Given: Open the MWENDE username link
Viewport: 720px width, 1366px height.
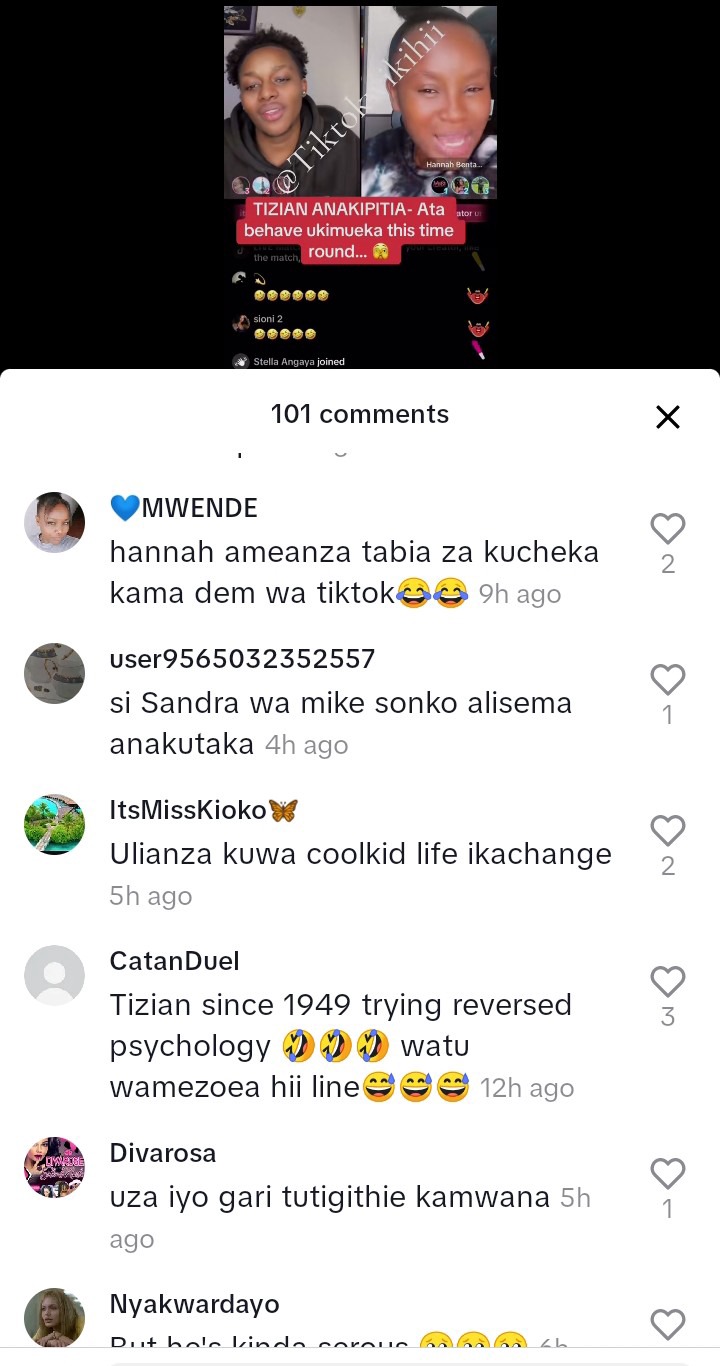Looking at the screenshot, I should (x=184, y=508).
